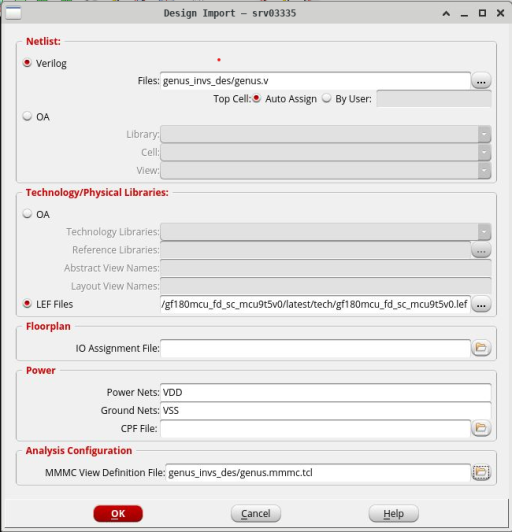Click the Power Nets field with VDD
Viewport: 512px width, 532px height.
[326, 392]
